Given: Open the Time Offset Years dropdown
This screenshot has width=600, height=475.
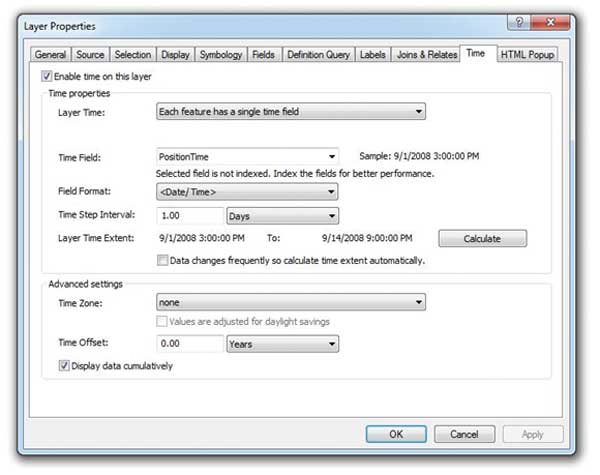Looking at the screenshot, I should pyautogui.click(x=282, y=344).
